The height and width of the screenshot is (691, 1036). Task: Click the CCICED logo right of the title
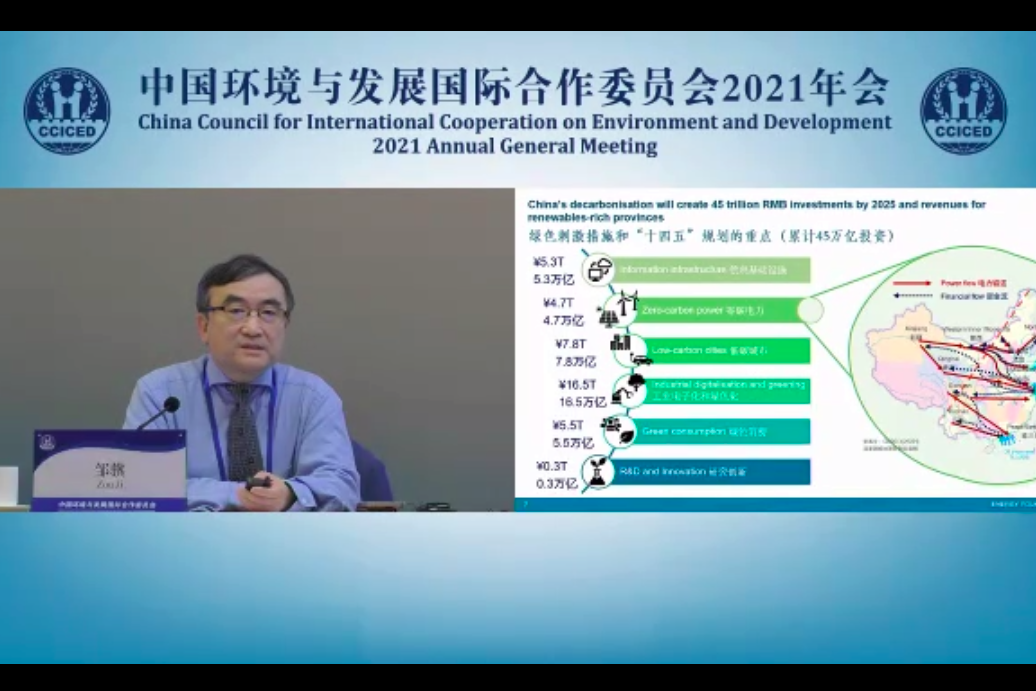click(963, 111)
